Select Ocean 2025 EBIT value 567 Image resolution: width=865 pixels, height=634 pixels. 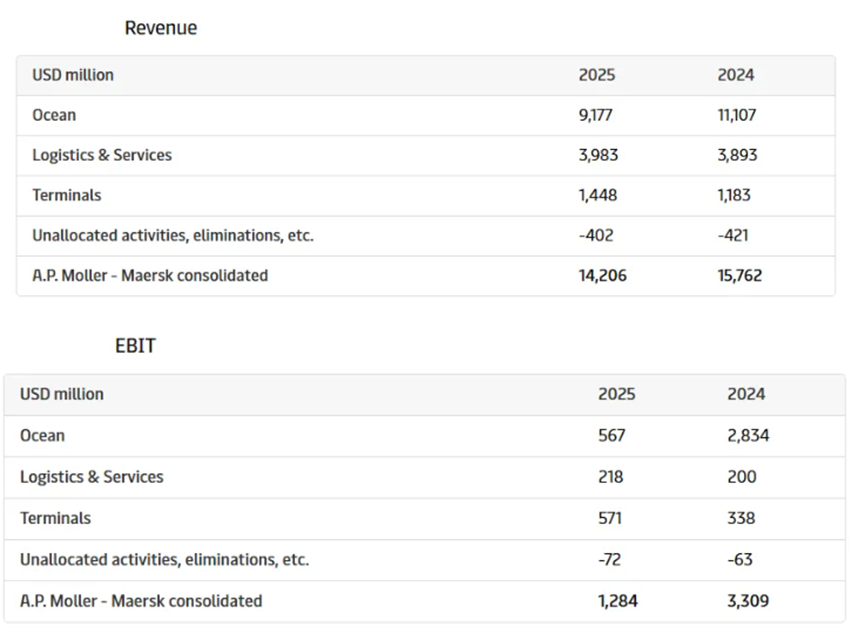pyautogui.click(x=611, y=435)
